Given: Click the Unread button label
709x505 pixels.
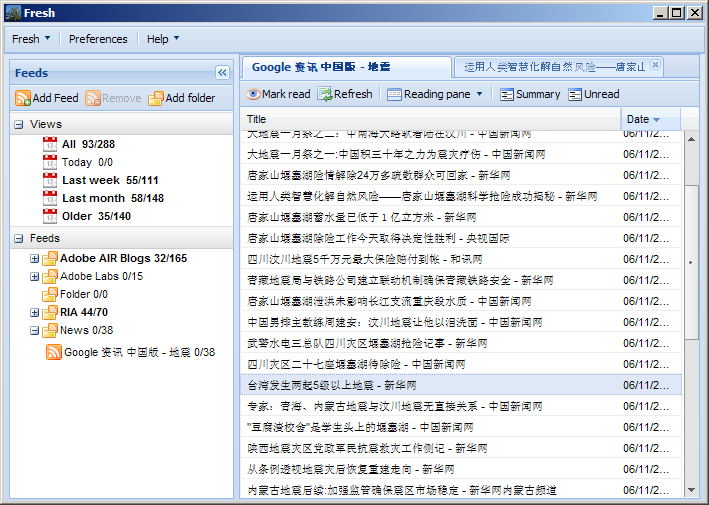Looking at the screenshot, I should point(602,94).
